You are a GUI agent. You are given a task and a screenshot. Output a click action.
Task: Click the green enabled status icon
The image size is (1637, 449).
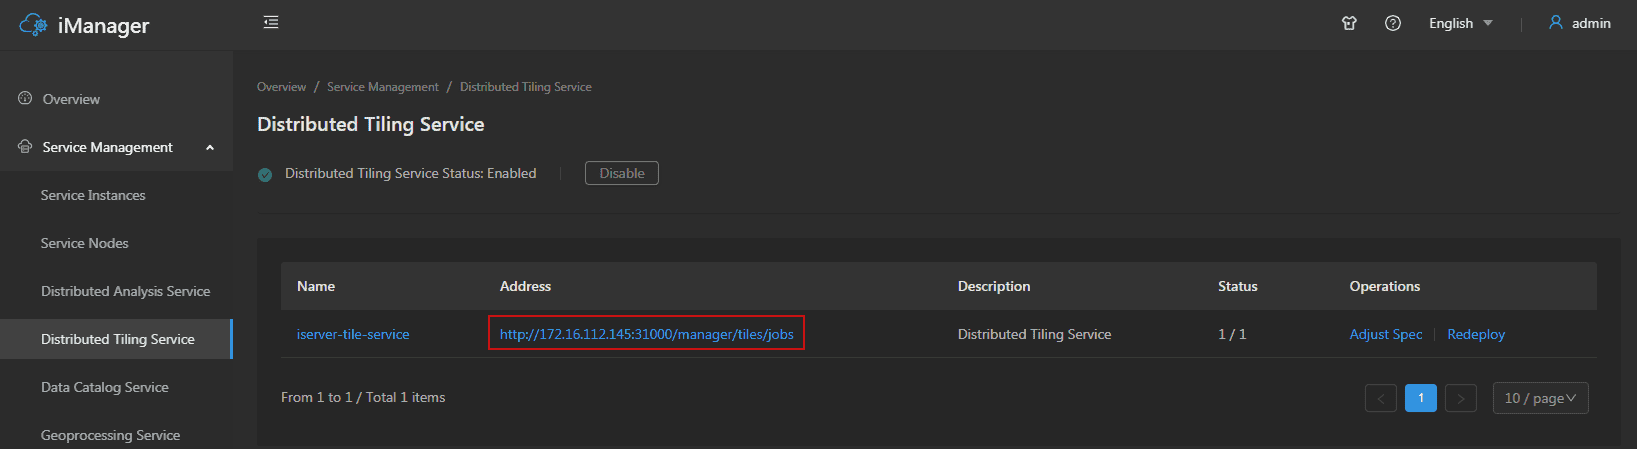coord(265,174)
